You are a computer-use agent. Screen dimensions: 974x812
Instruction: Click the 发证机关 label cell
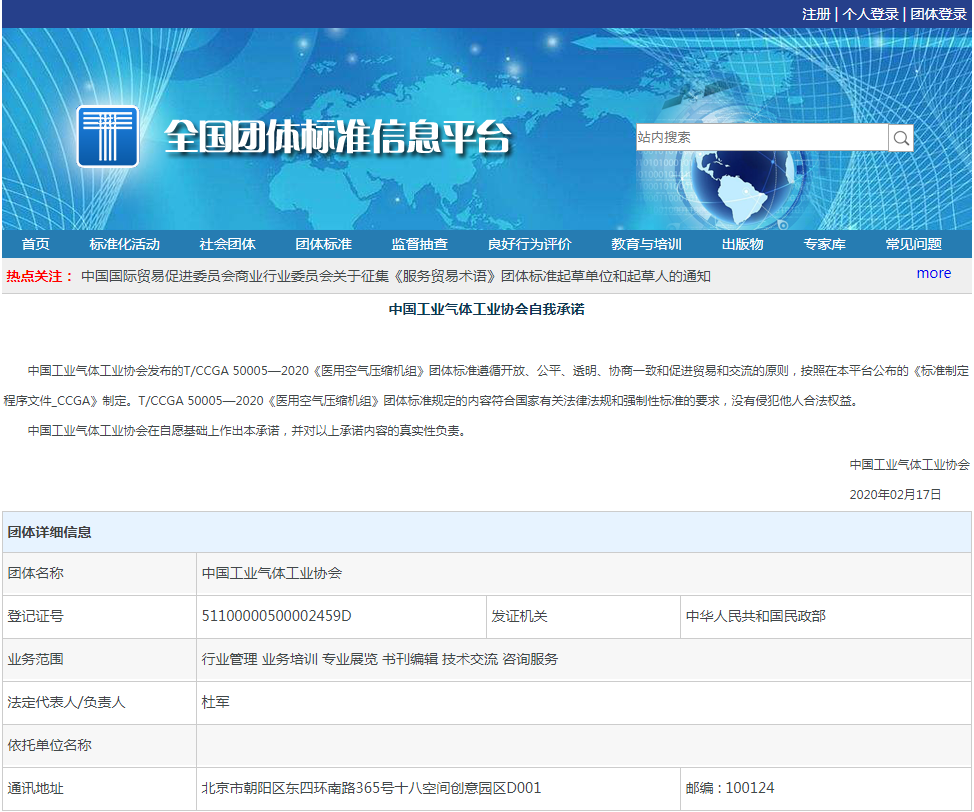click(x=583, y=616)
